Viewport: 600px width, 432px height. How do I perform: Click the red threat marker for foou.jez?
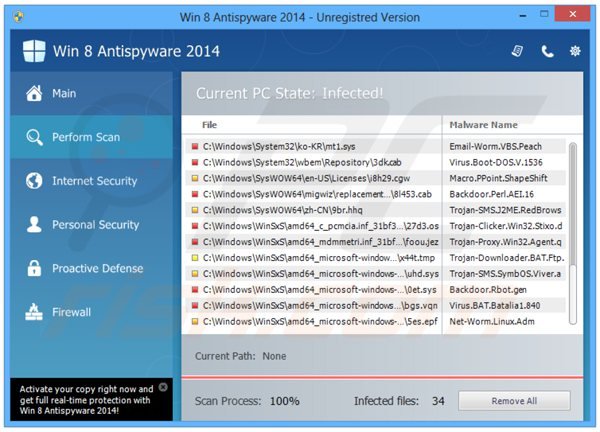tap(195, 242)
